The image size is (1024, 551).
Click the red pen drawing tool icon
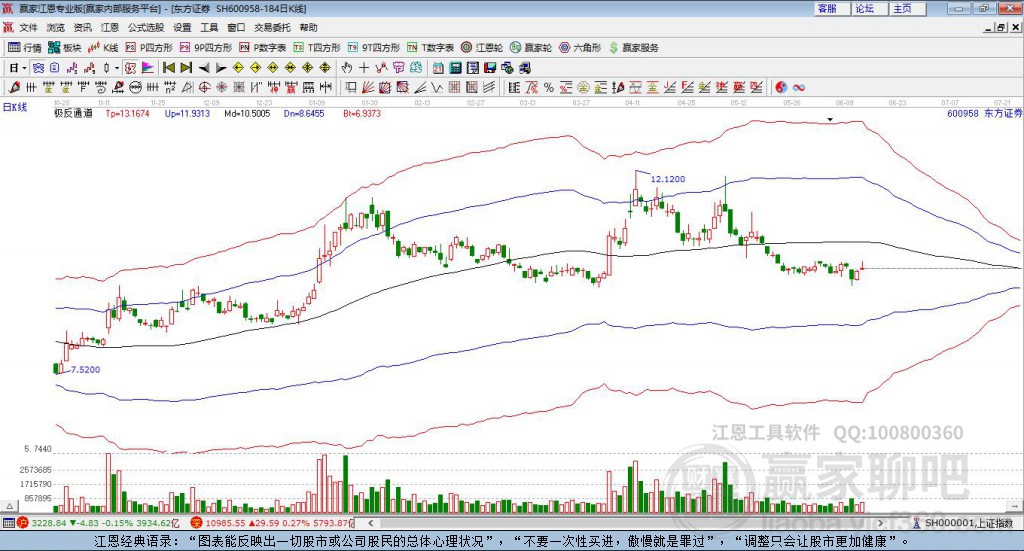(x=14, y=87)
